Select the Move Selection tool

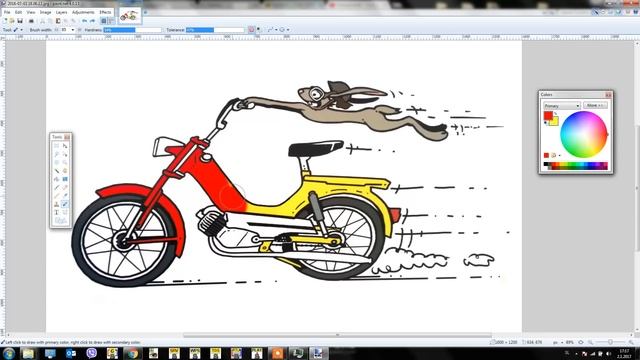tap(65, 154)
